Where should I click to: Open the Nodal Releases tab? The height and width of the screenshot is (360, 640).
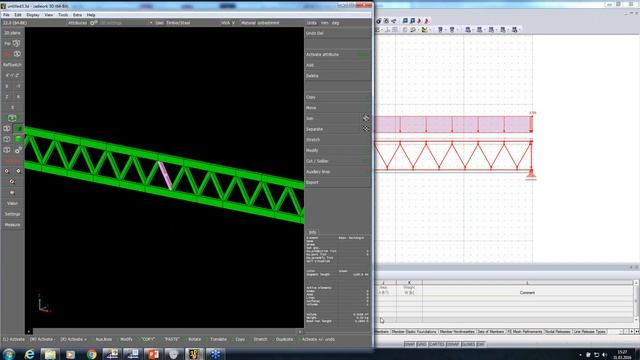[558, 332]
